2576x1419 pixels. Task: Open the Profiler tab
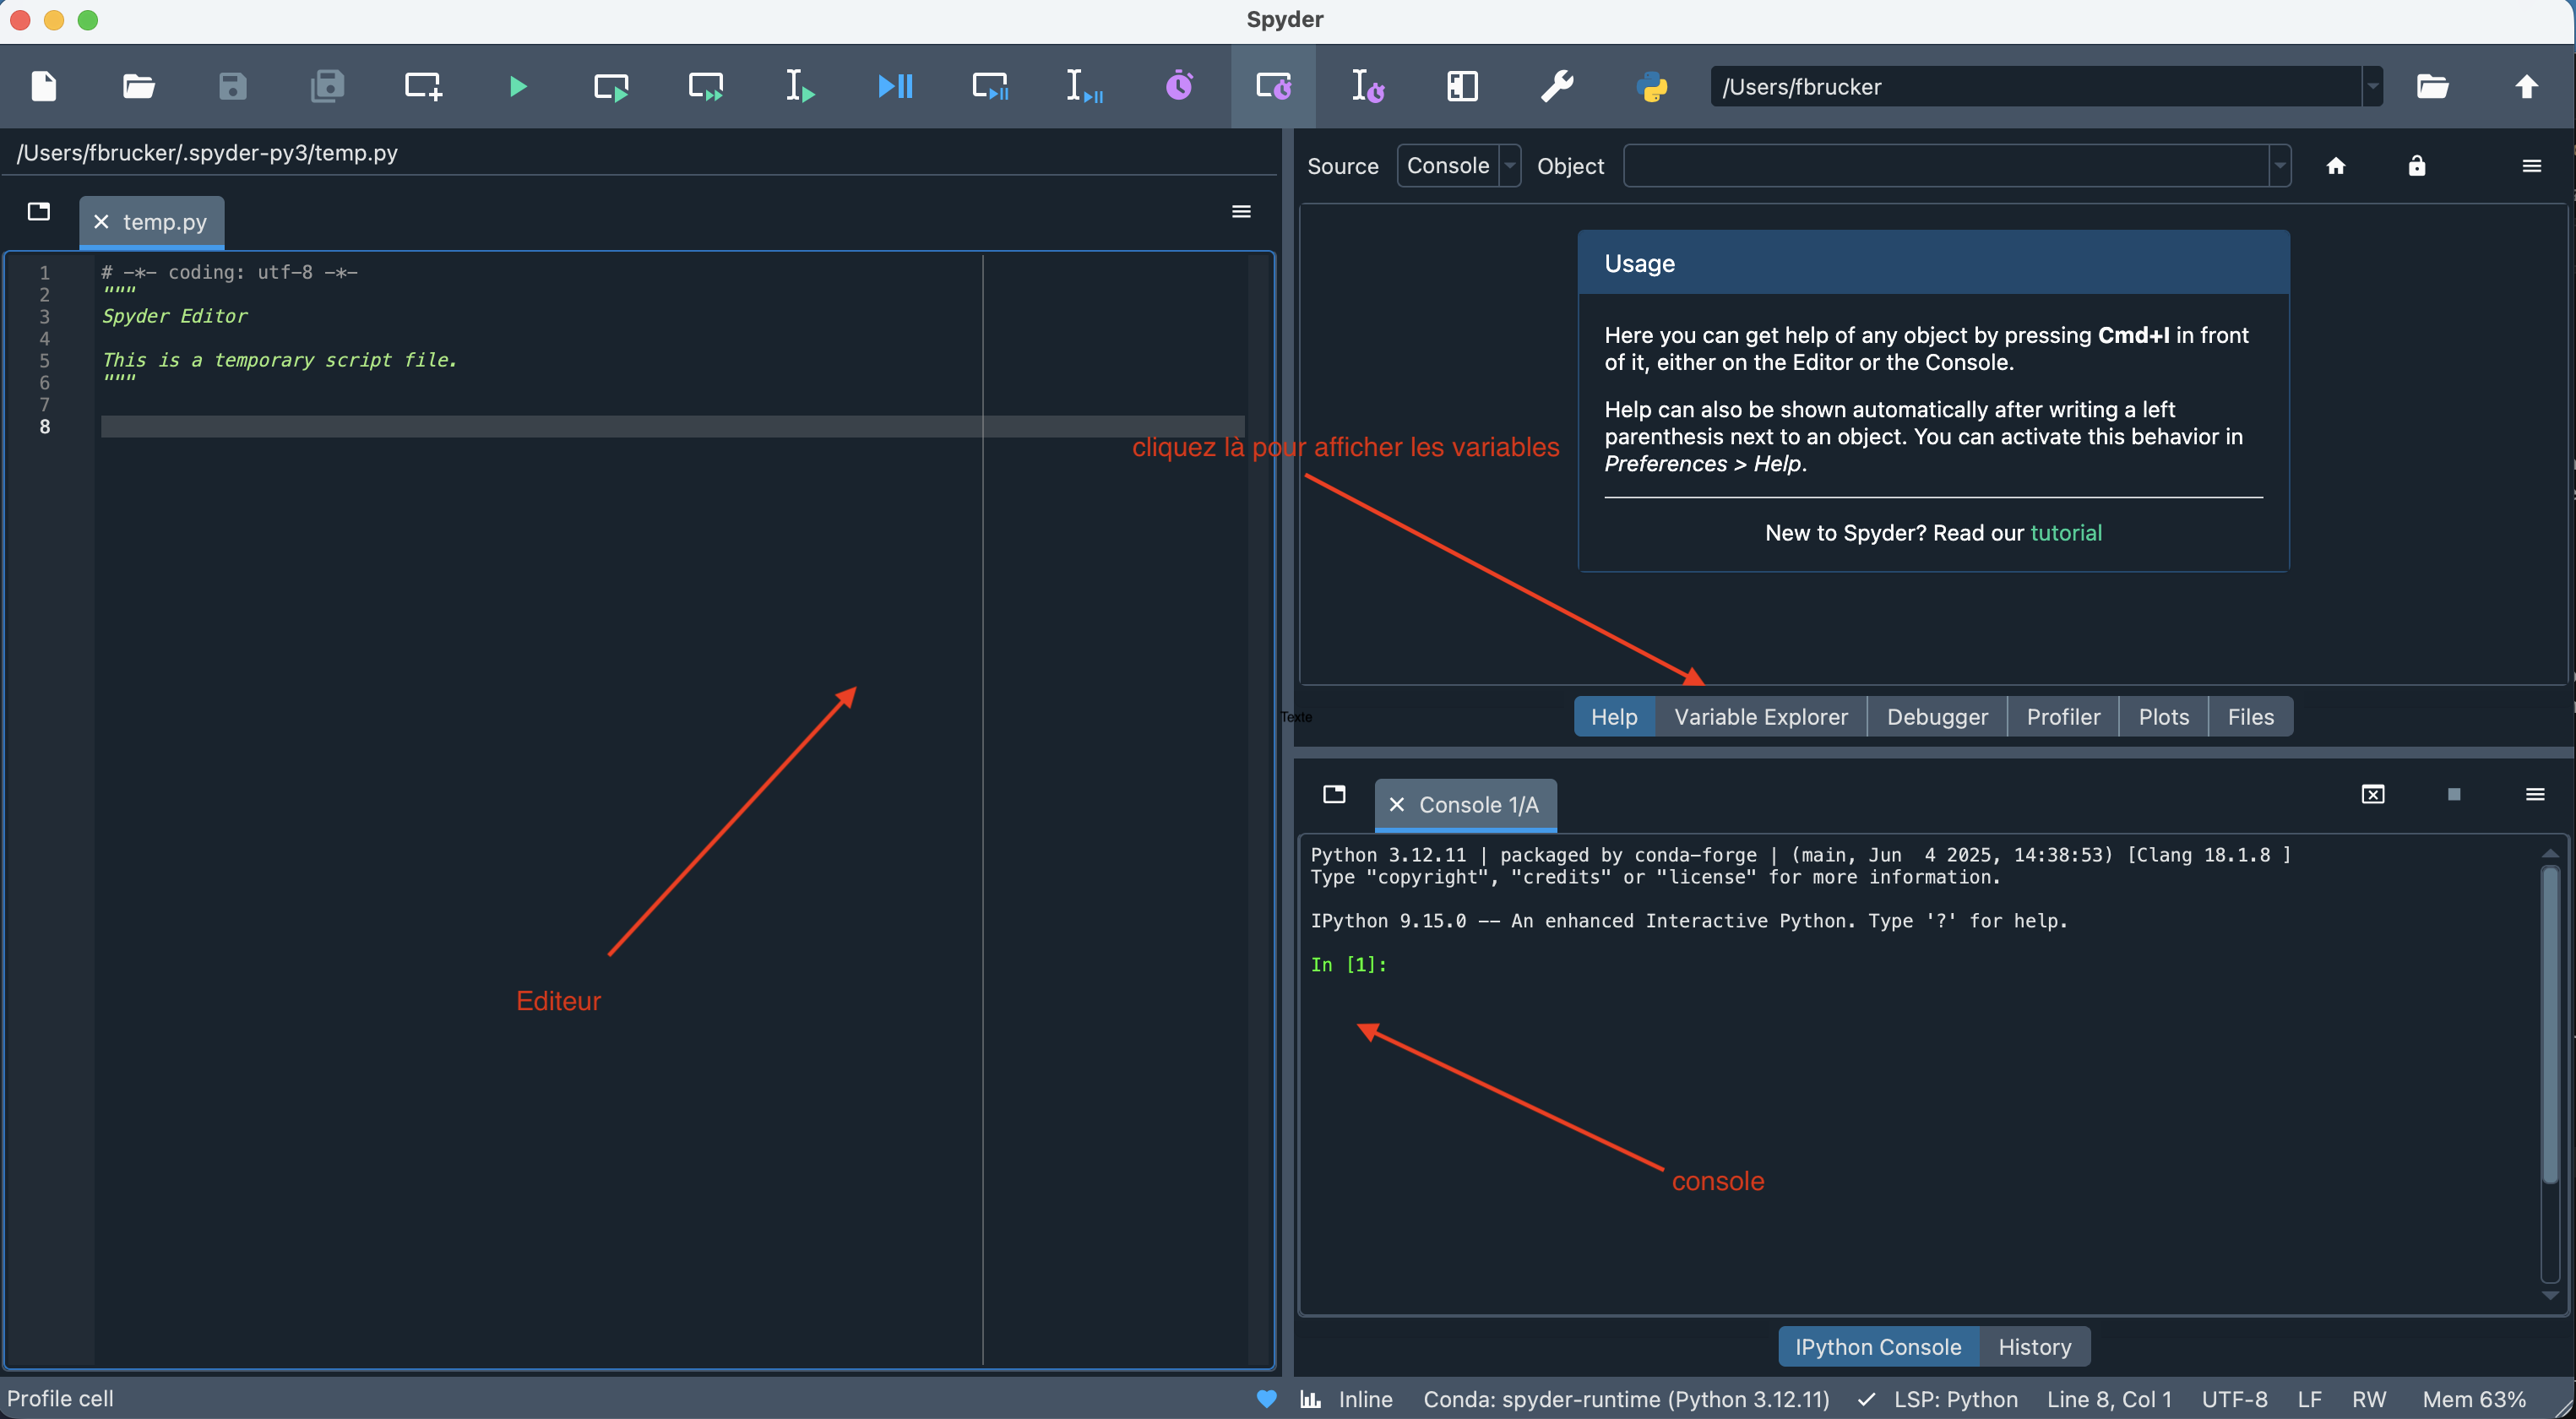[2063, 717]
